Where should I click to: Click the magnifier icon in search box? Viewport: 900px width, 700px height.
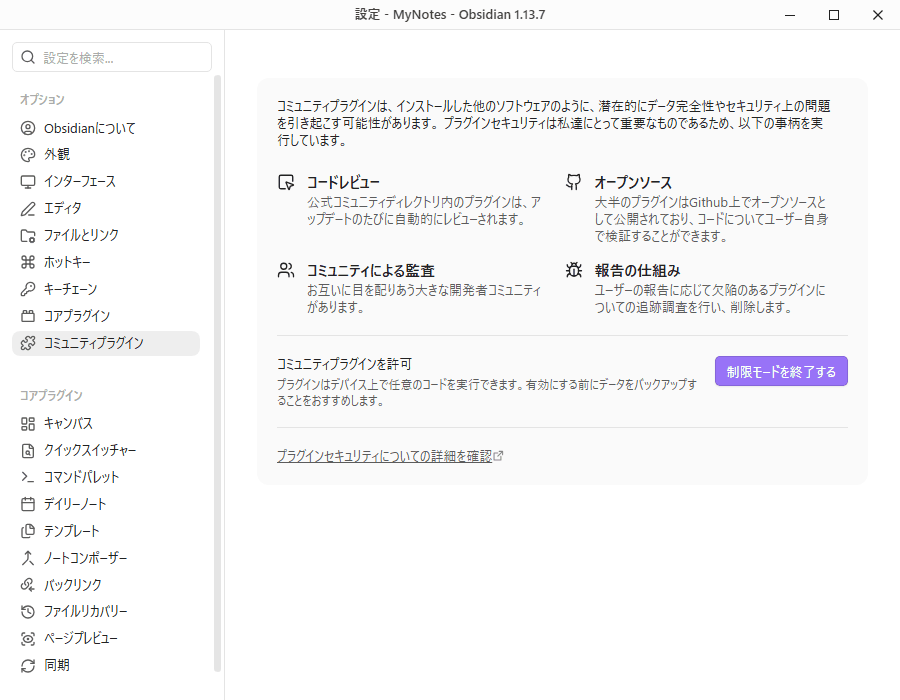click(28, 57)
